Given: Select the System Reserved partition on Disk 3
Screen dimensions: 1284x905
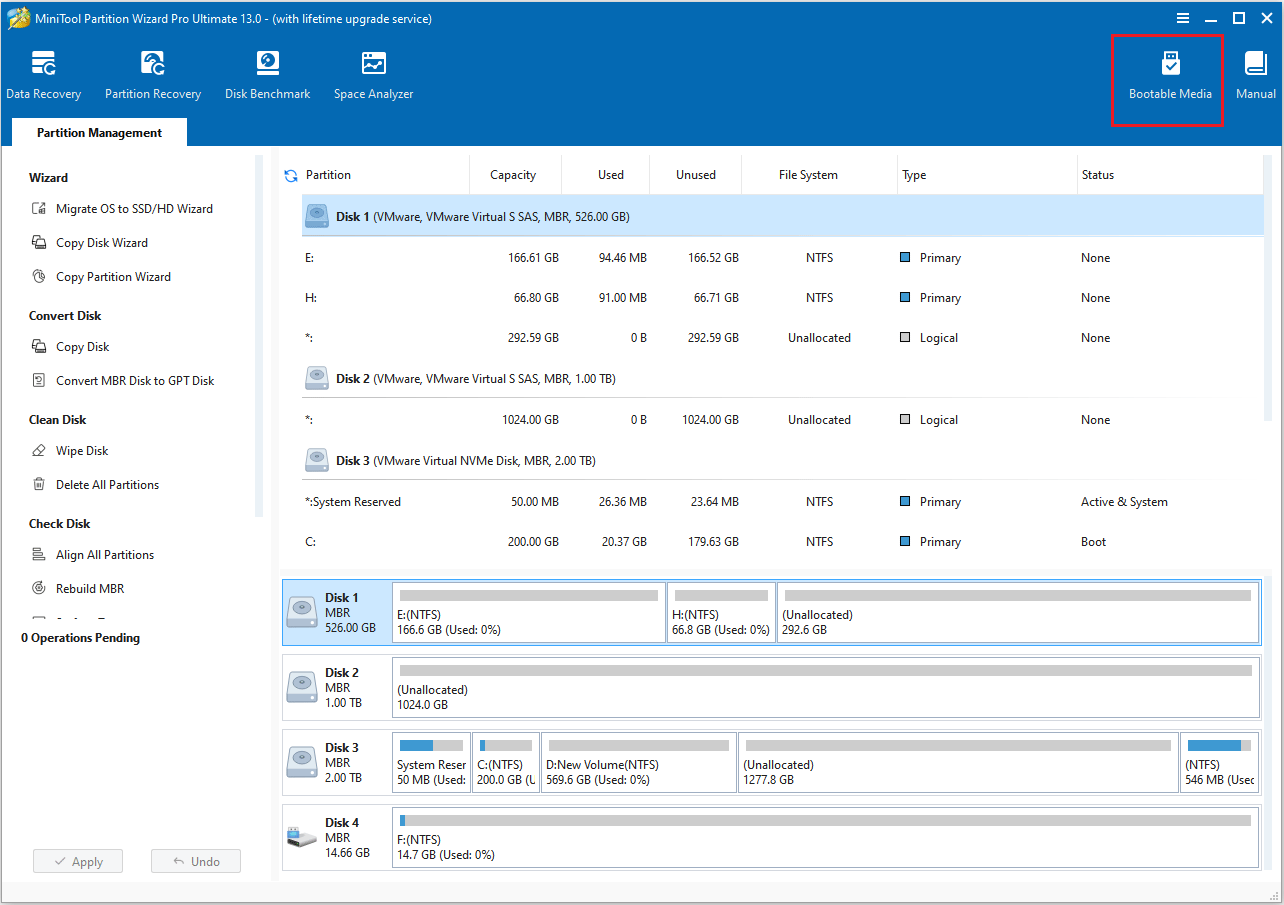Looking at the screenshot, I should point(431,762).
